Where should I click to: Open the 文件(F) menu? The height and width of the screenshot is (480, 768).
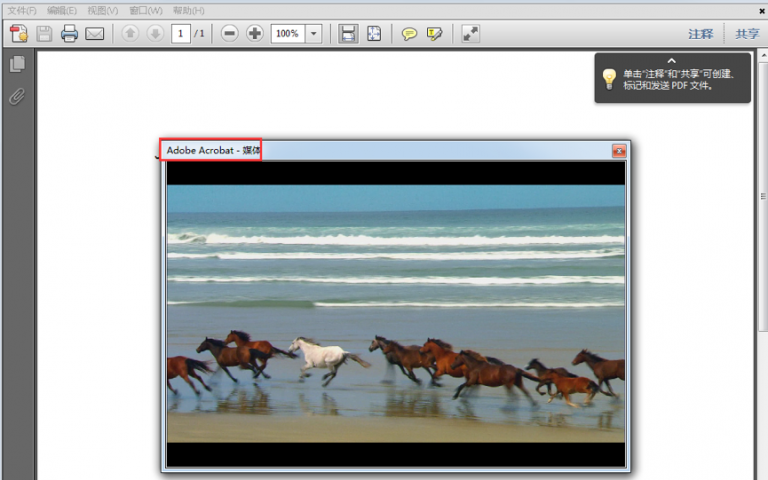click(x=22, y=10)
